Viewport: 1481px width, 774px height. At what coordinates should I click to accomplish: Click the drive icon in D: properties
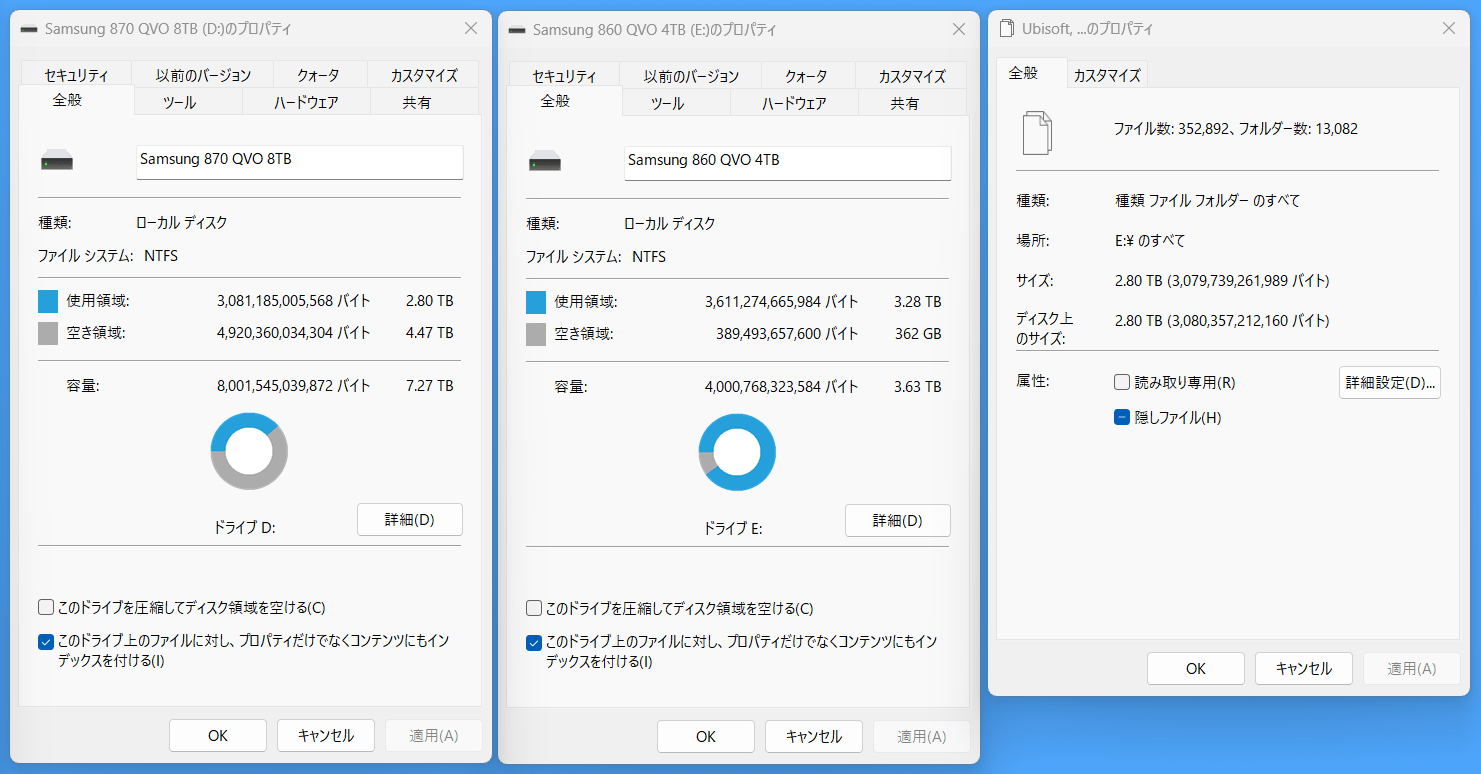(x=57, y=161)
